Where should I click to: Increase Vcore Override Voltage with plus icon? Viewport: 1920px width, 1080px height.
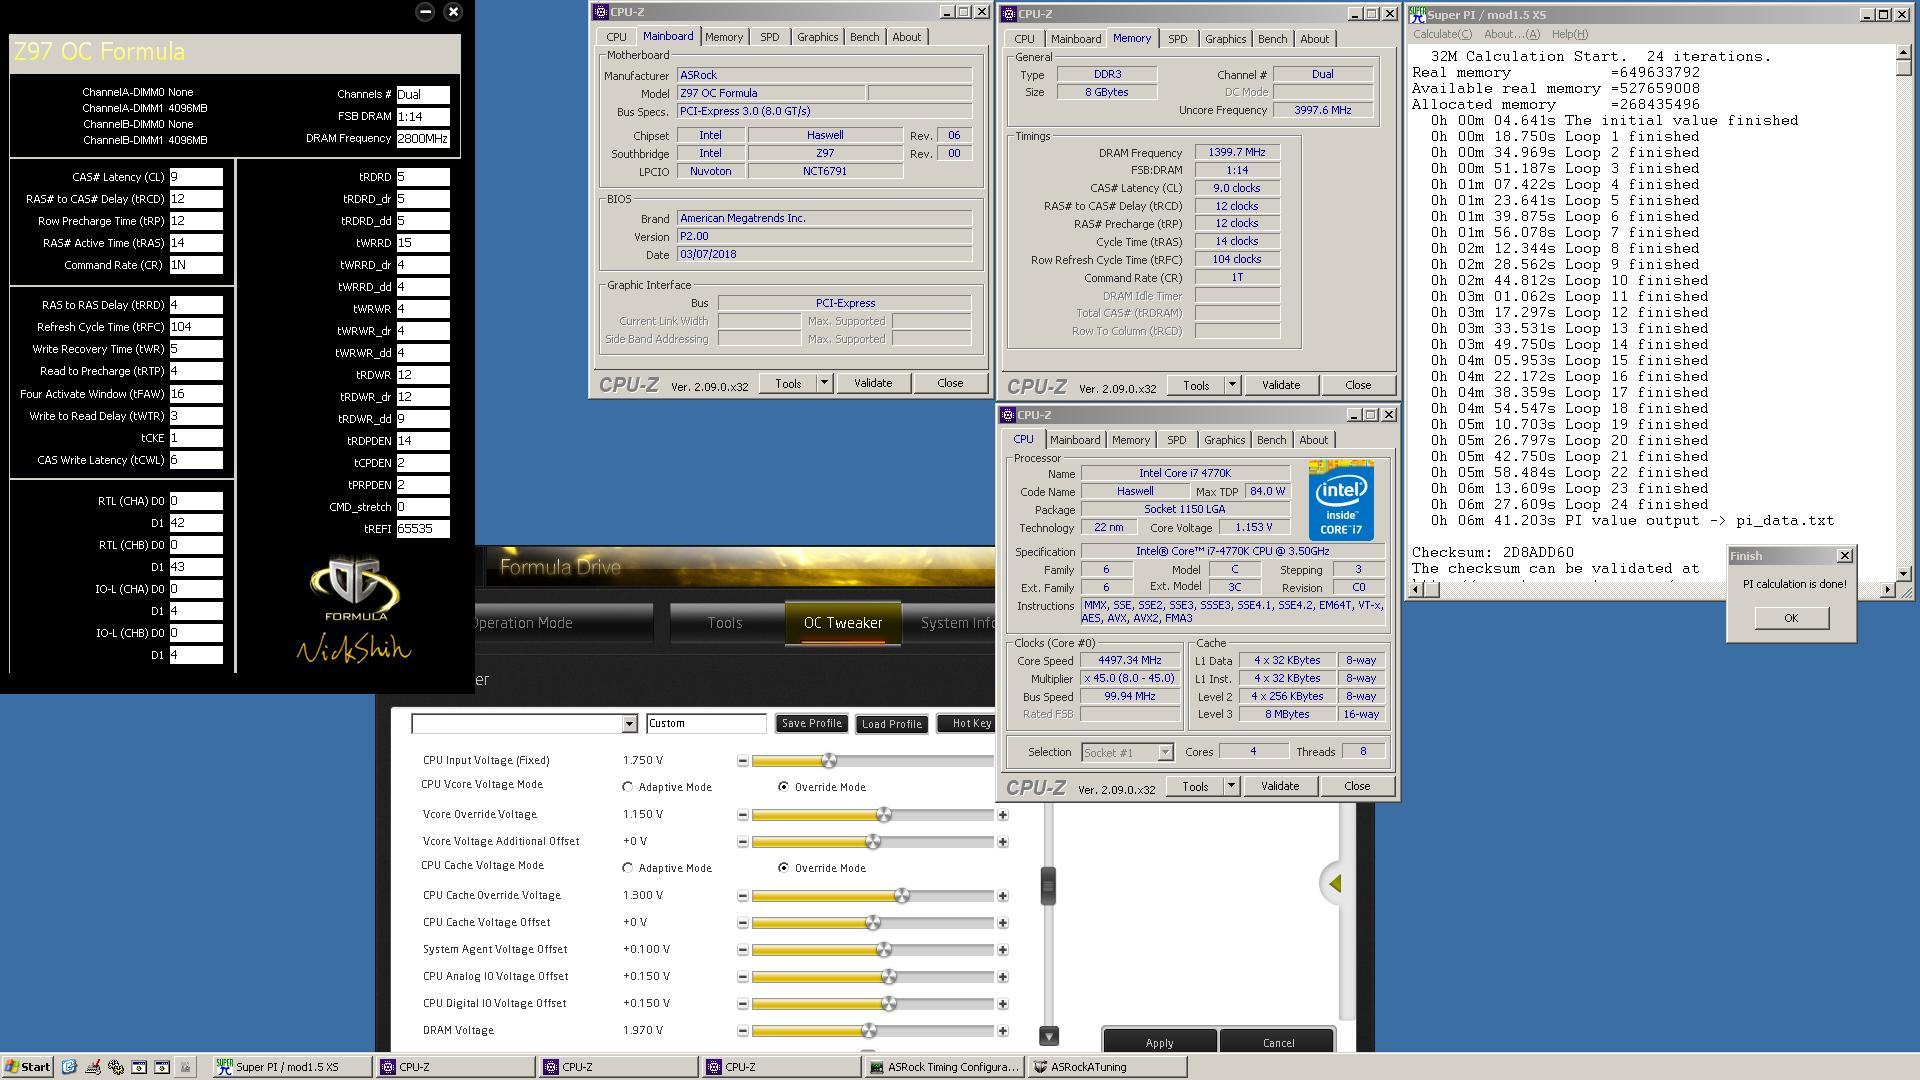(x=1002, y=815)
